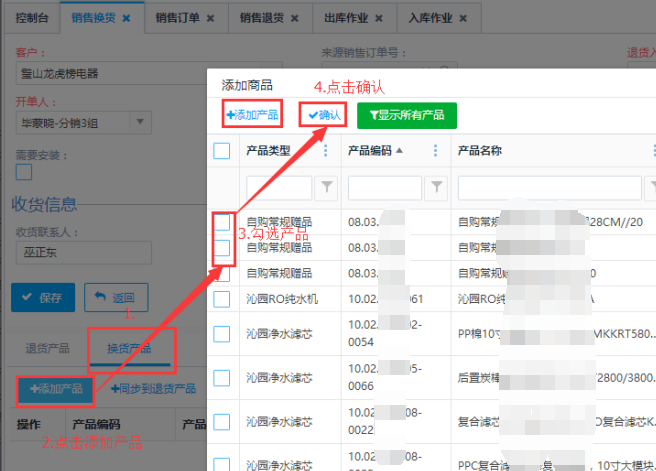Open 产品编码 column options menu (three dots)
The image size is (656, 471).
tap(435, 151)
